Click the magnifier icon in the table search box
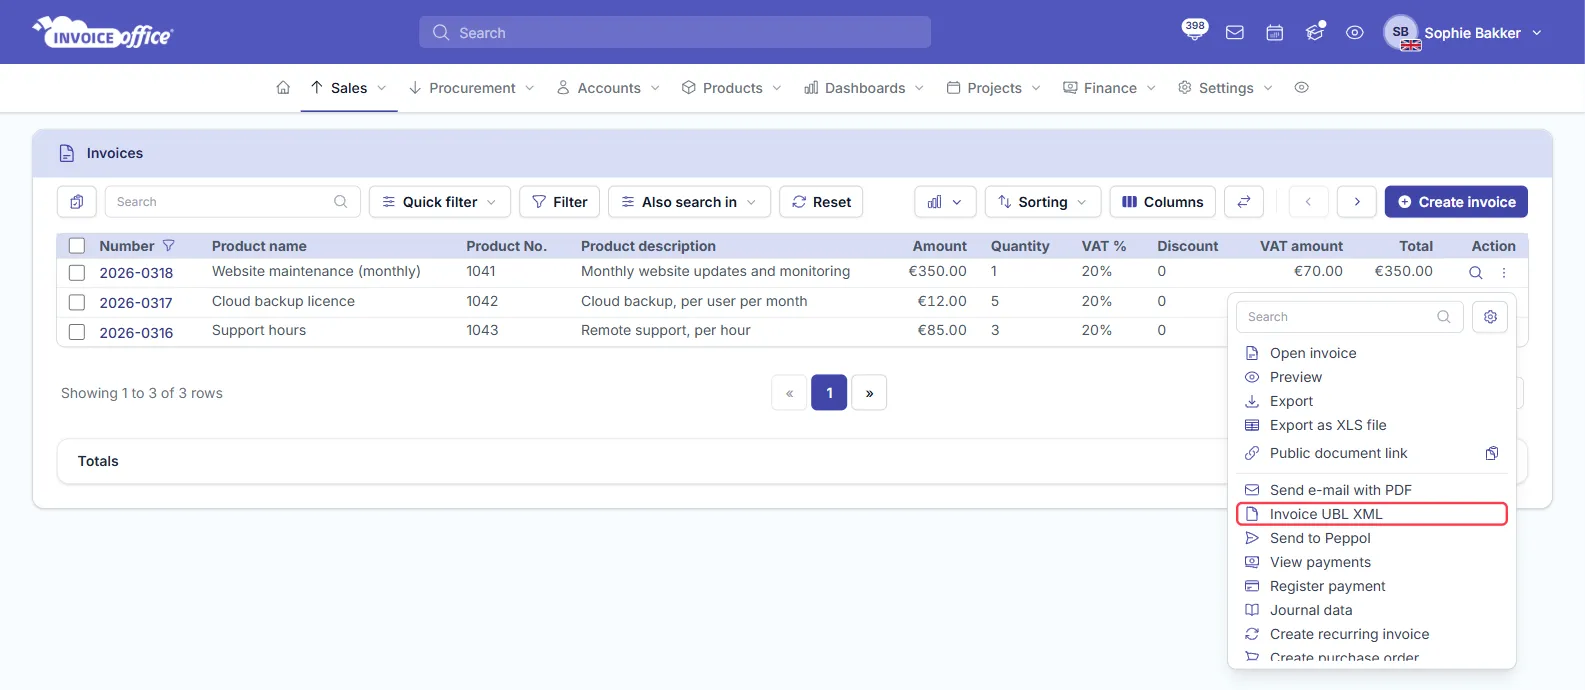The image size is (1585, 690). click(x=341, y=202)
